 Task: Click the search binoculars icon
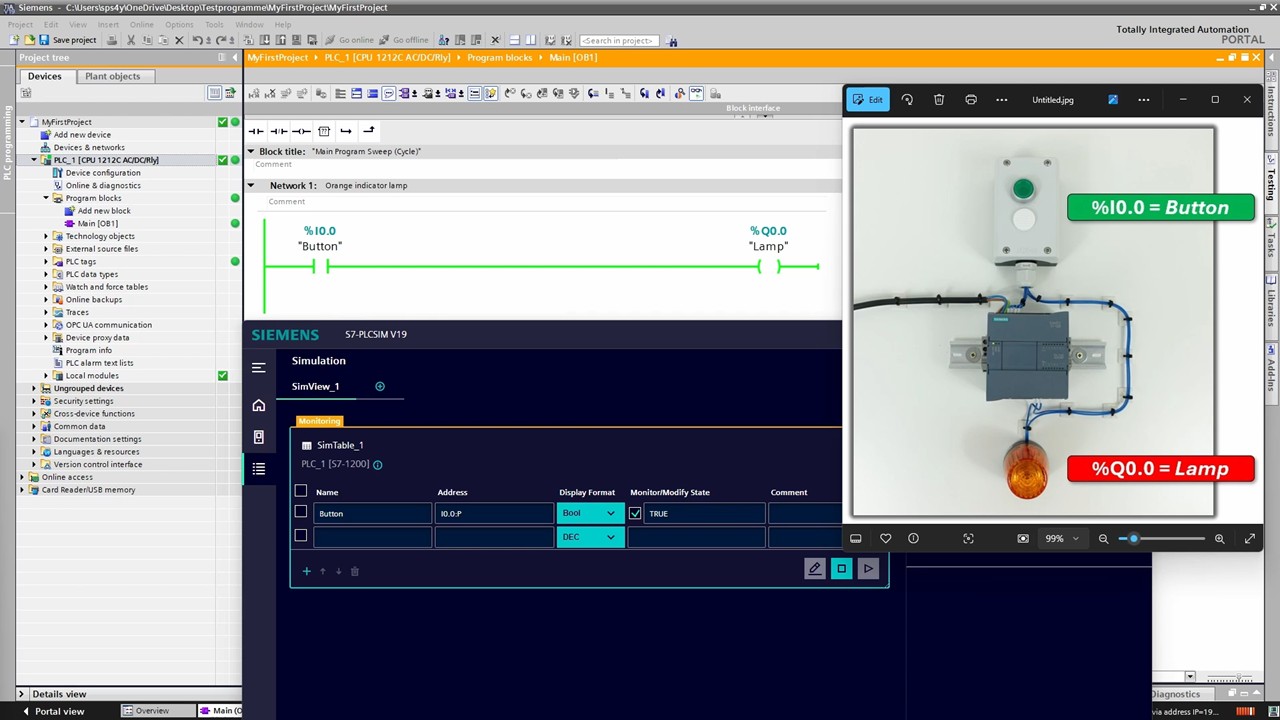coord(672,41)
